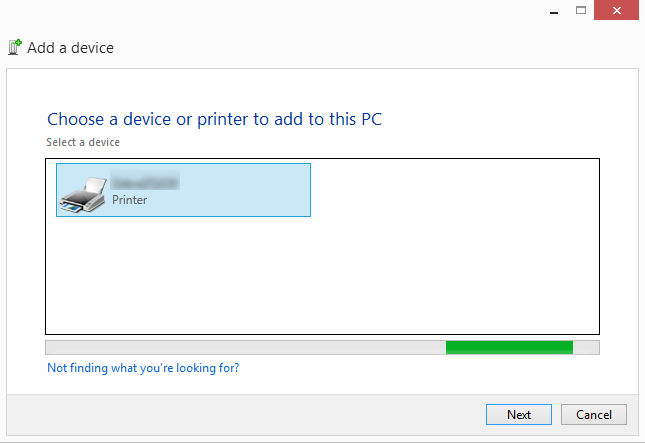Viewport: 645px width, 443px height.
Task: Click the 'Select a device' label
Action: point(83,143)
